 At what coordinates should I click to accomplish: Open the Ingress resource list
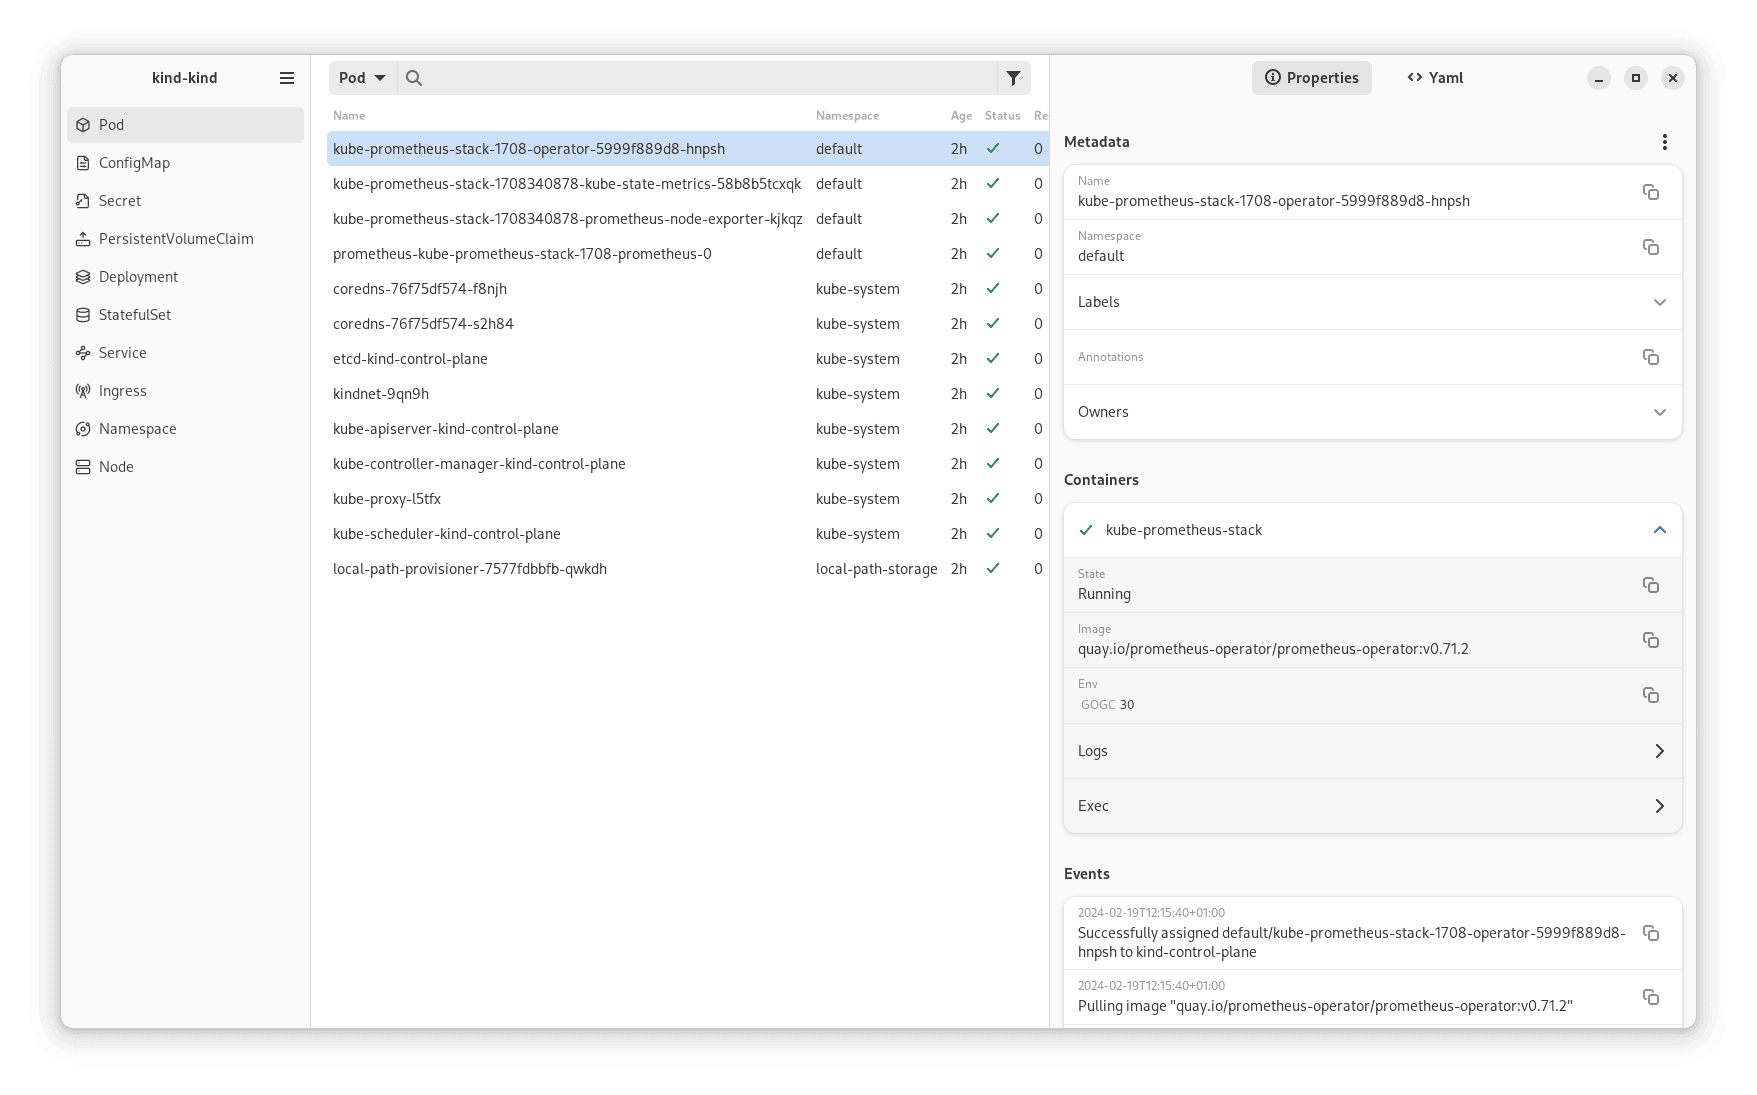122,390
